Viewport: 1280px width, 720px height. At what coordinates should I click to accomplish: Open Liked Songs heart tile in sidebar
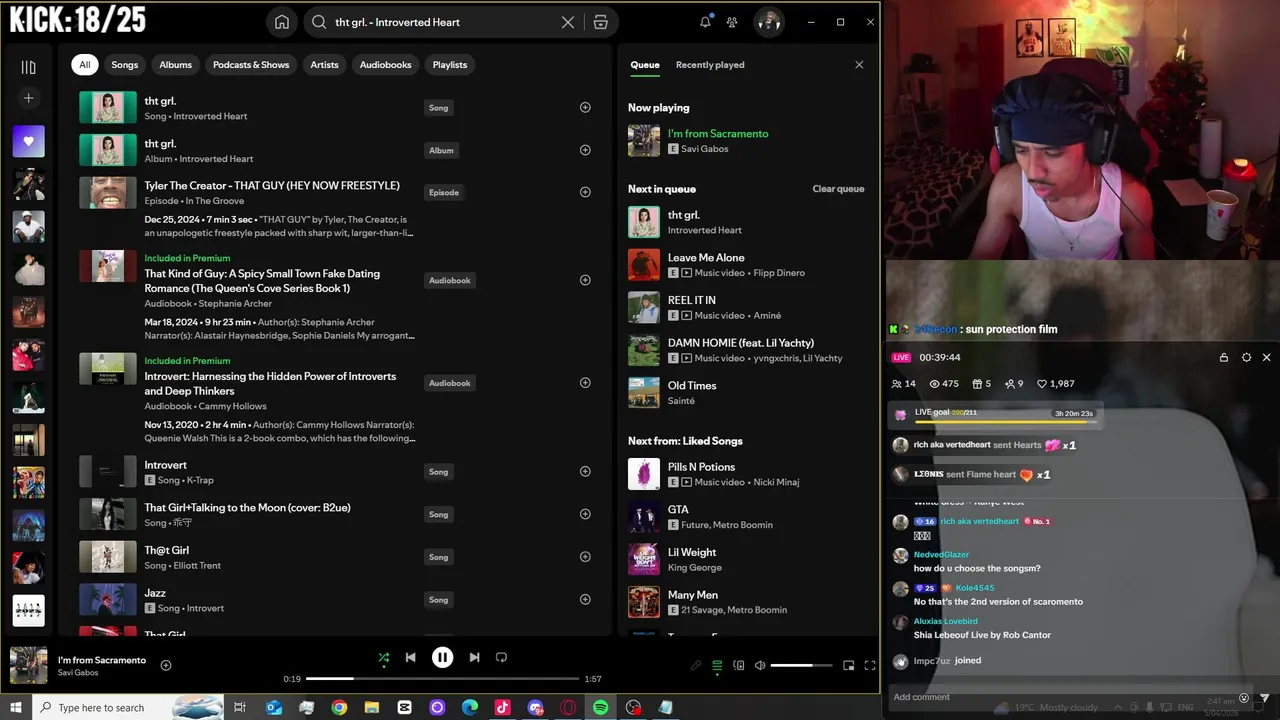28,141
